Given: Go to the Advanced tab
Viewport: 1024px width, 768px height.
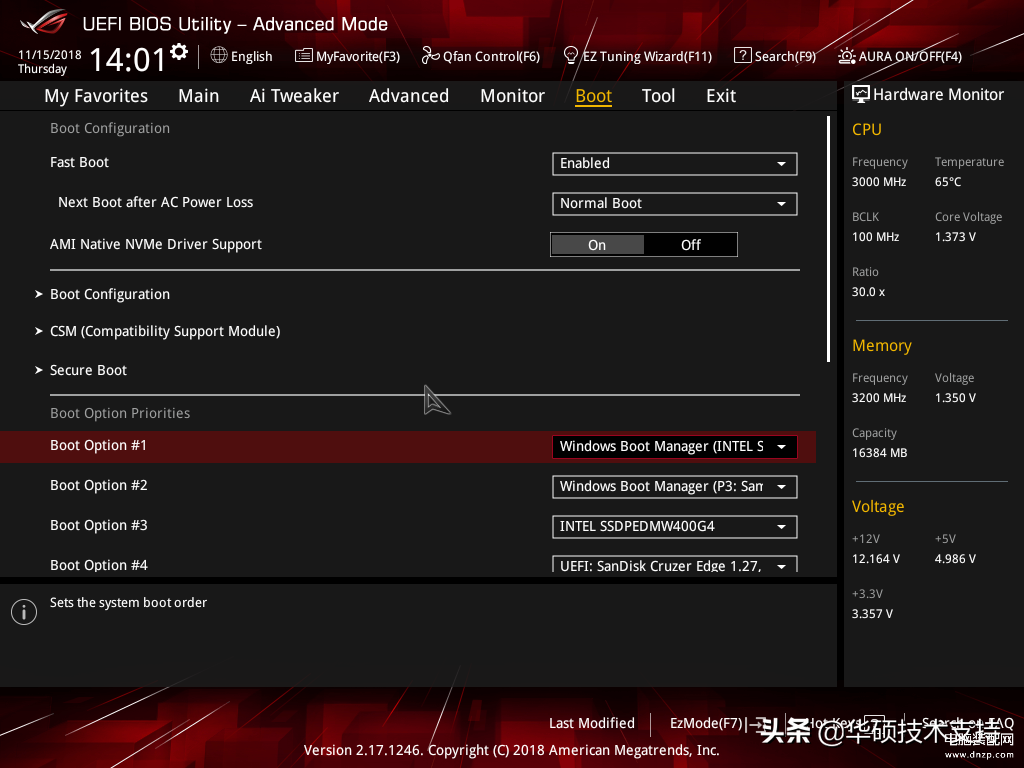Looking at the screenshot, I should [x=409, y=96].
